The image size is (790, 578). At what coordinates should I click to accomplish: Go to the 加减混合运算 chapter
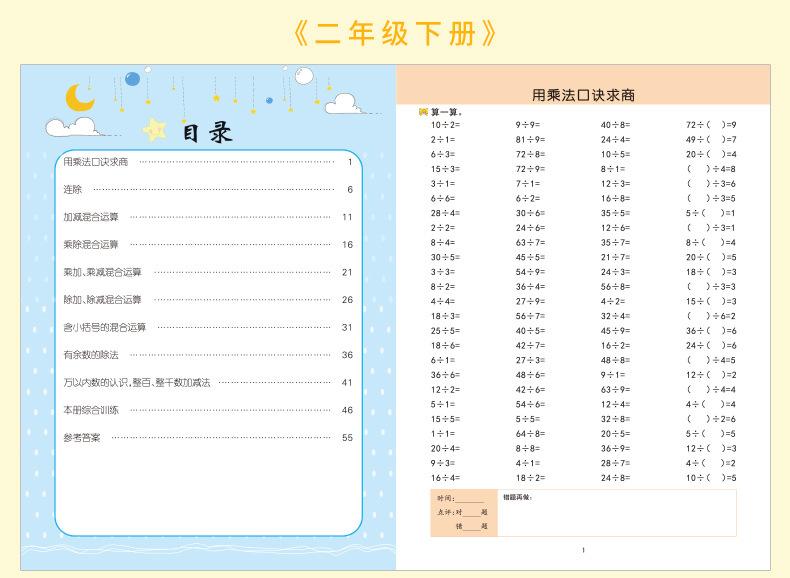tap(90, 217)
